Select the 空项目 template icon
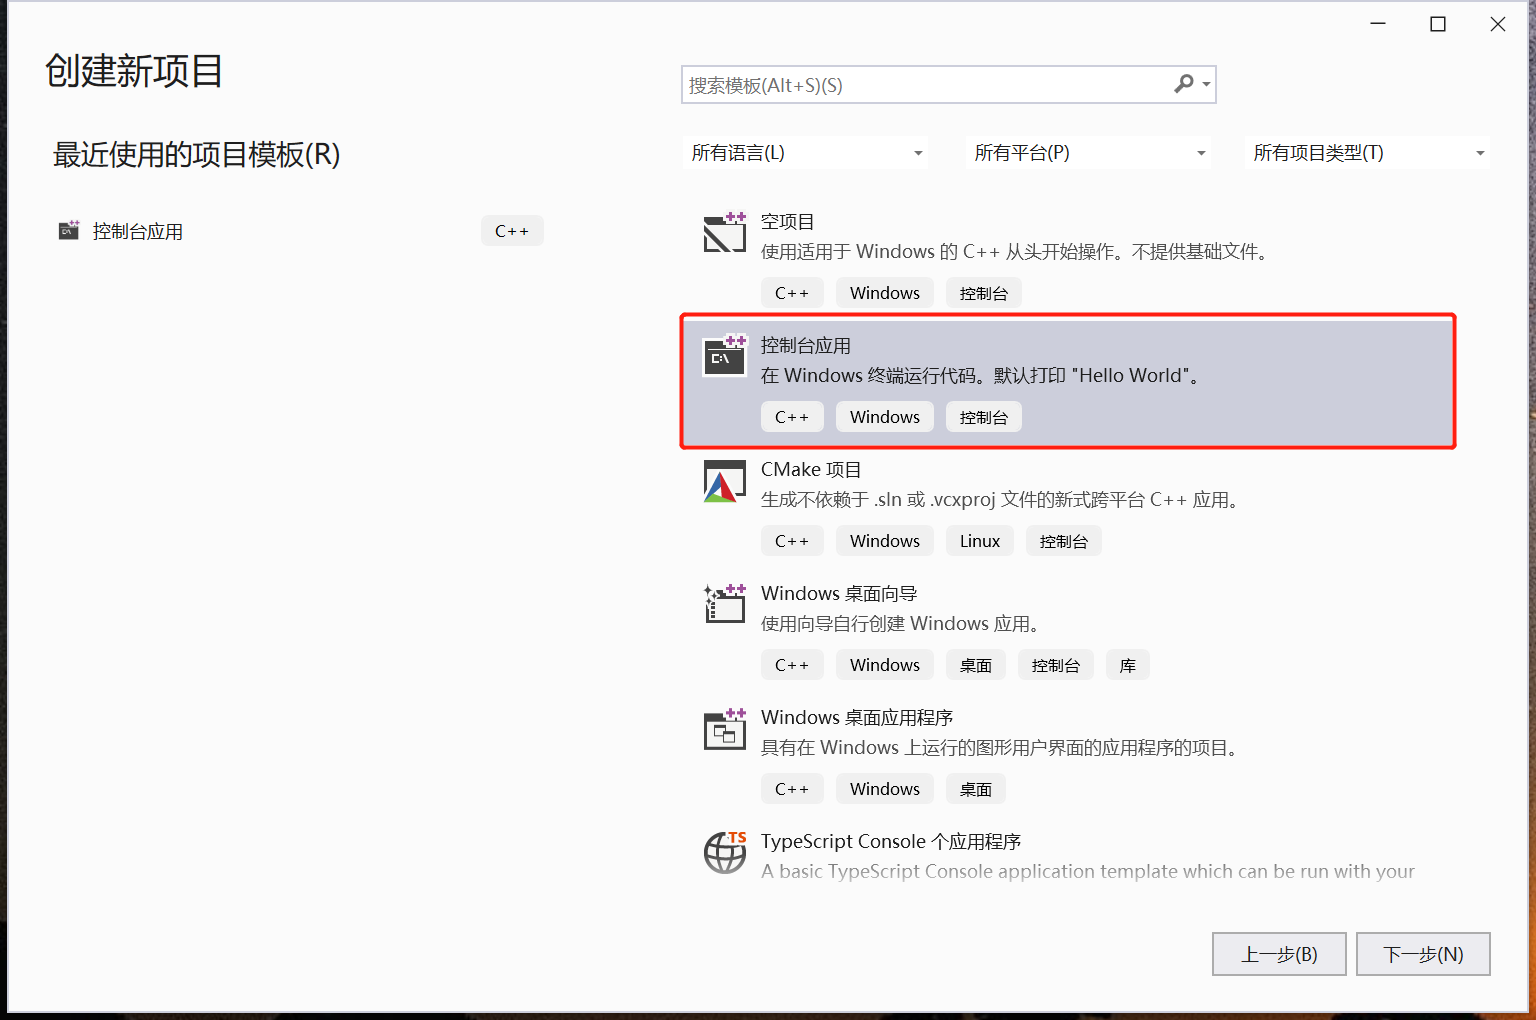Viewport: 1536px width, 1020px height. click(725, 232)
